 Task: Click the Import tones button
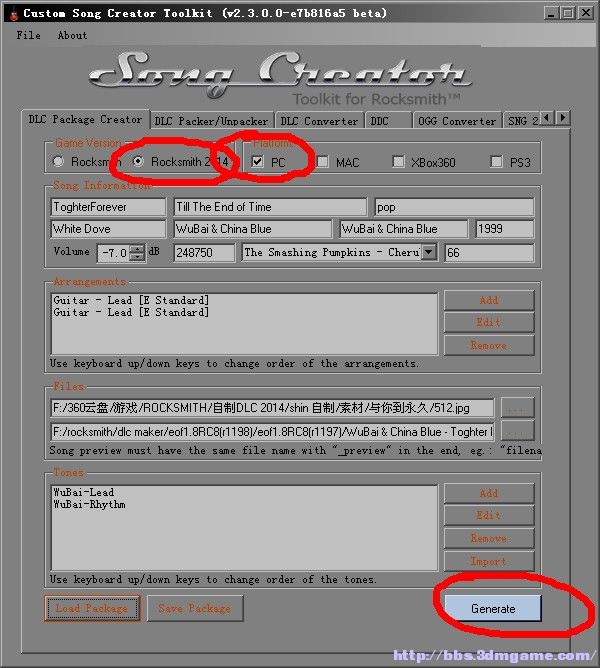(489, 561)
